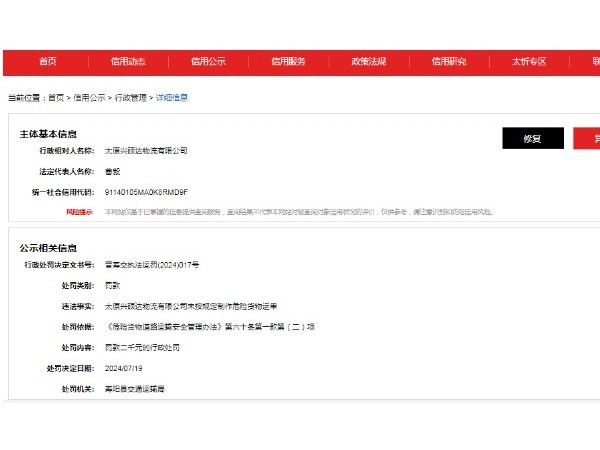Click the 政策法规 navigation item
Screen dimensions: 600x450
(368, 62)
